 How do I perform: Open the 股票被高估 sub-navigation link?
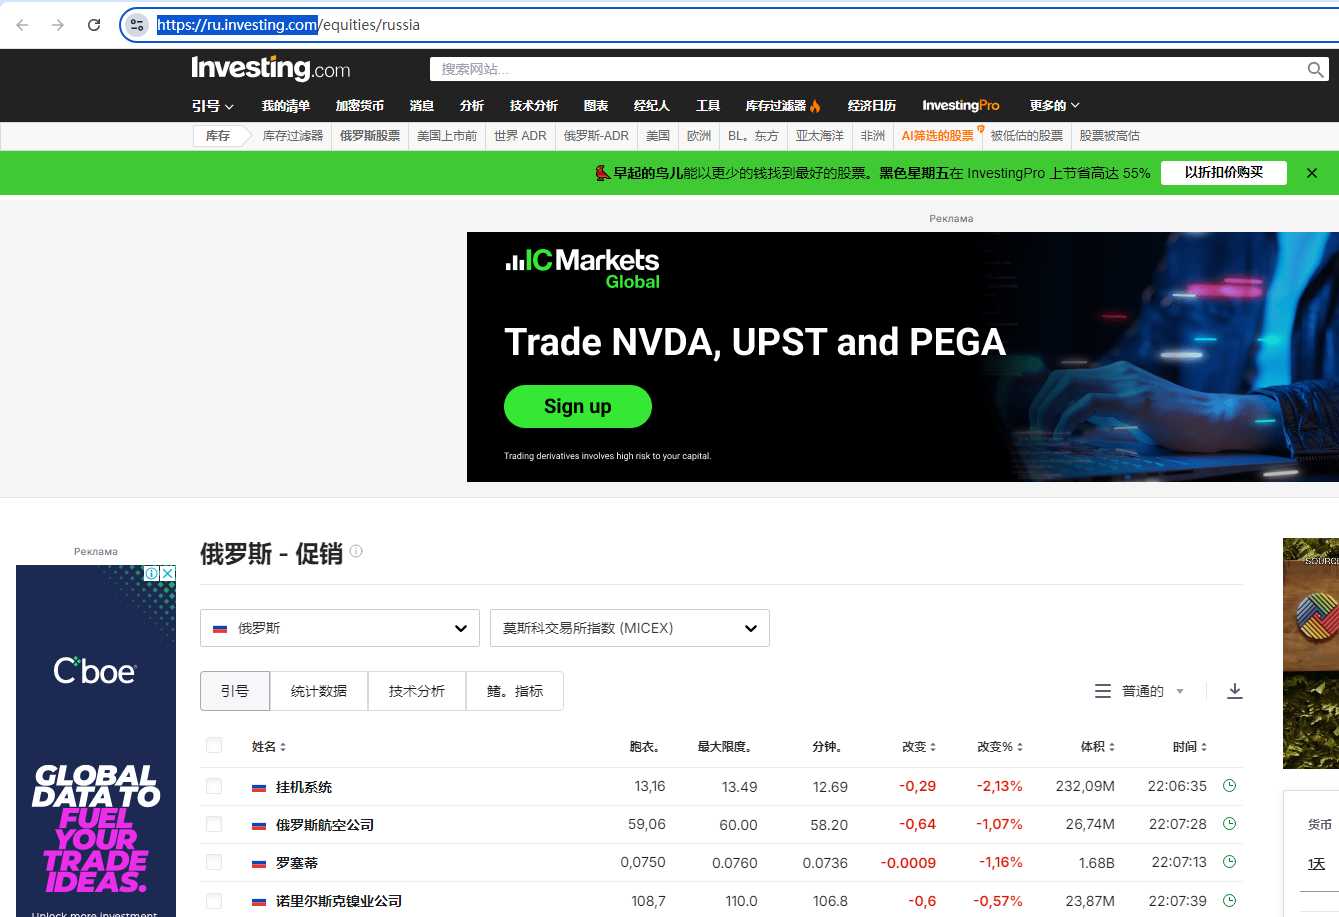tap(1109, 136)
